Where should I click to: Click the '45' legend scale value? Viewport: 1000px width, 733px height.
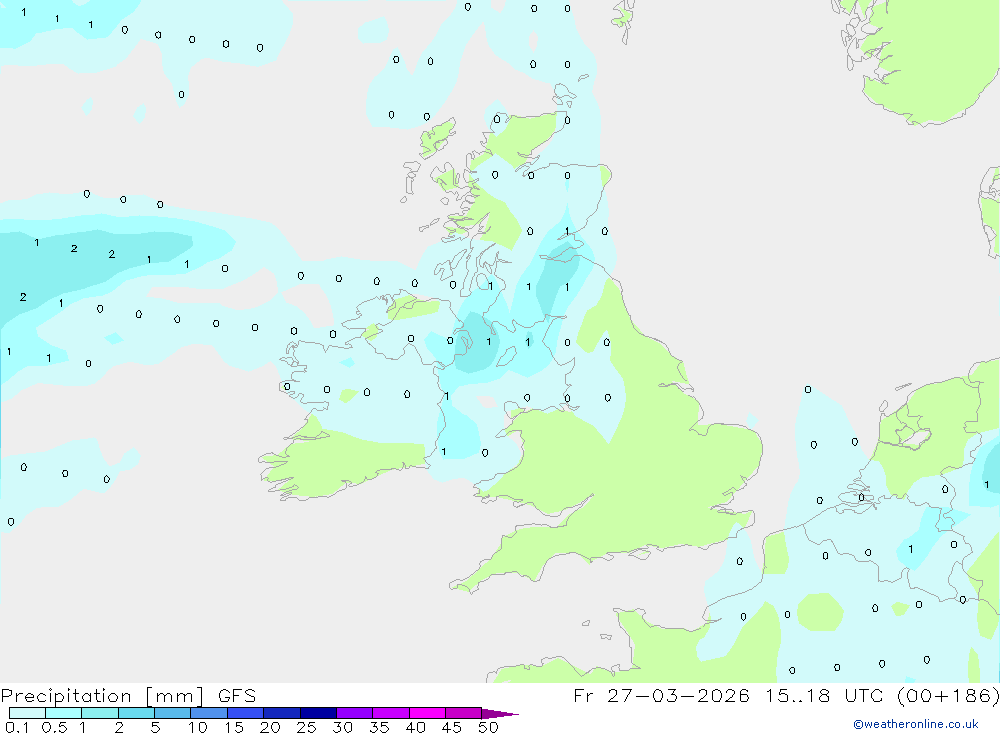click(452, 727)
